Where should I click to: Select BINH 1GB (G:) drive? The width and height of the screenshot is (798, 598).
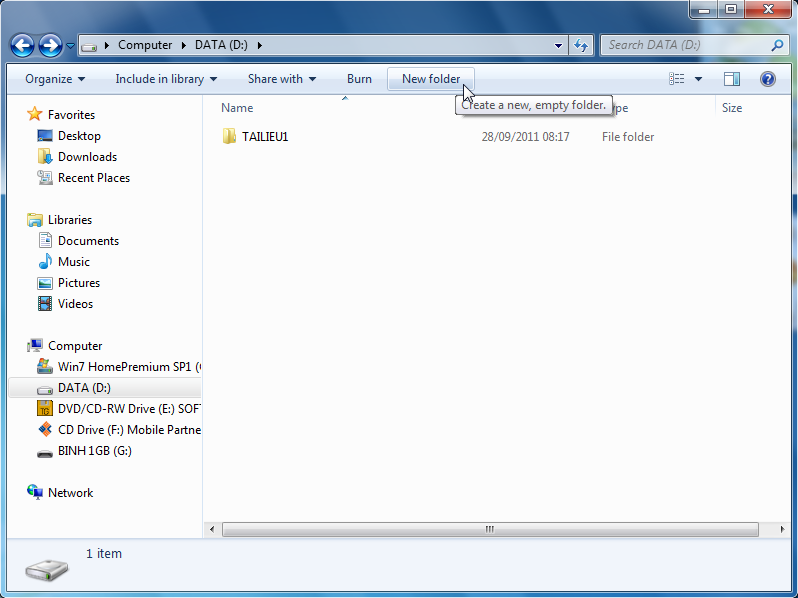94,451
